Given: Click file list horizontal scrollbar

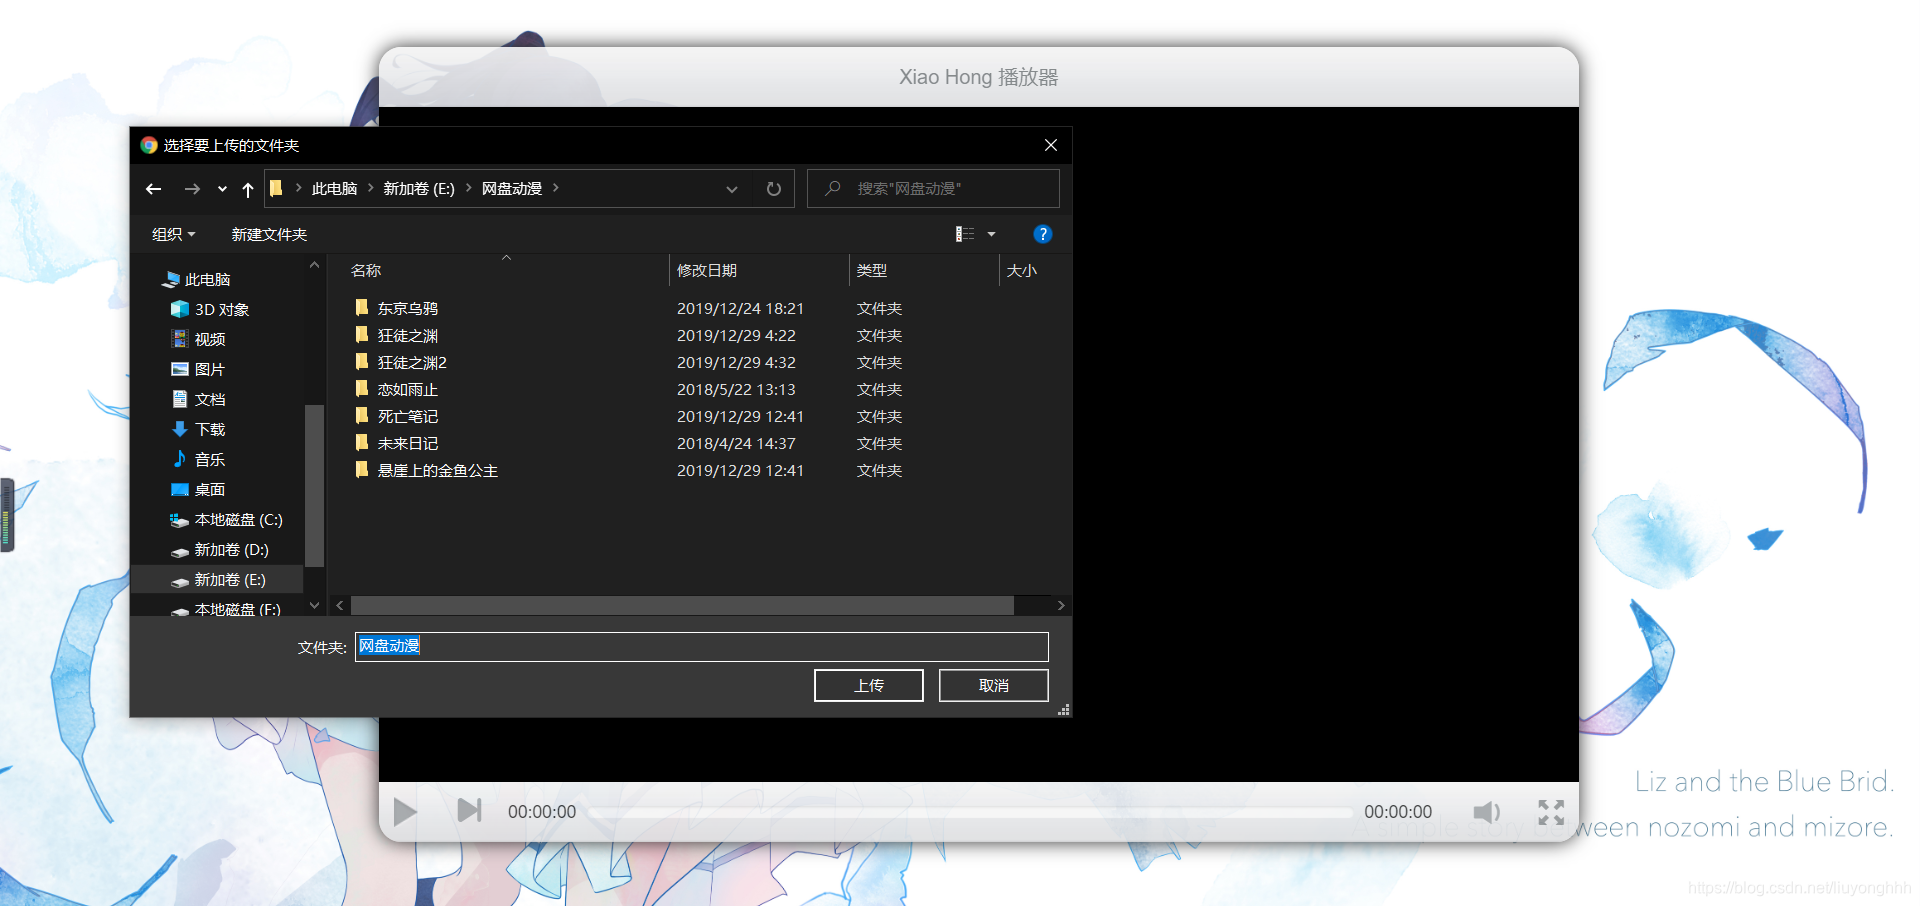Looking at the screenshot, I should pyautogui.click(x=682, y=606).
